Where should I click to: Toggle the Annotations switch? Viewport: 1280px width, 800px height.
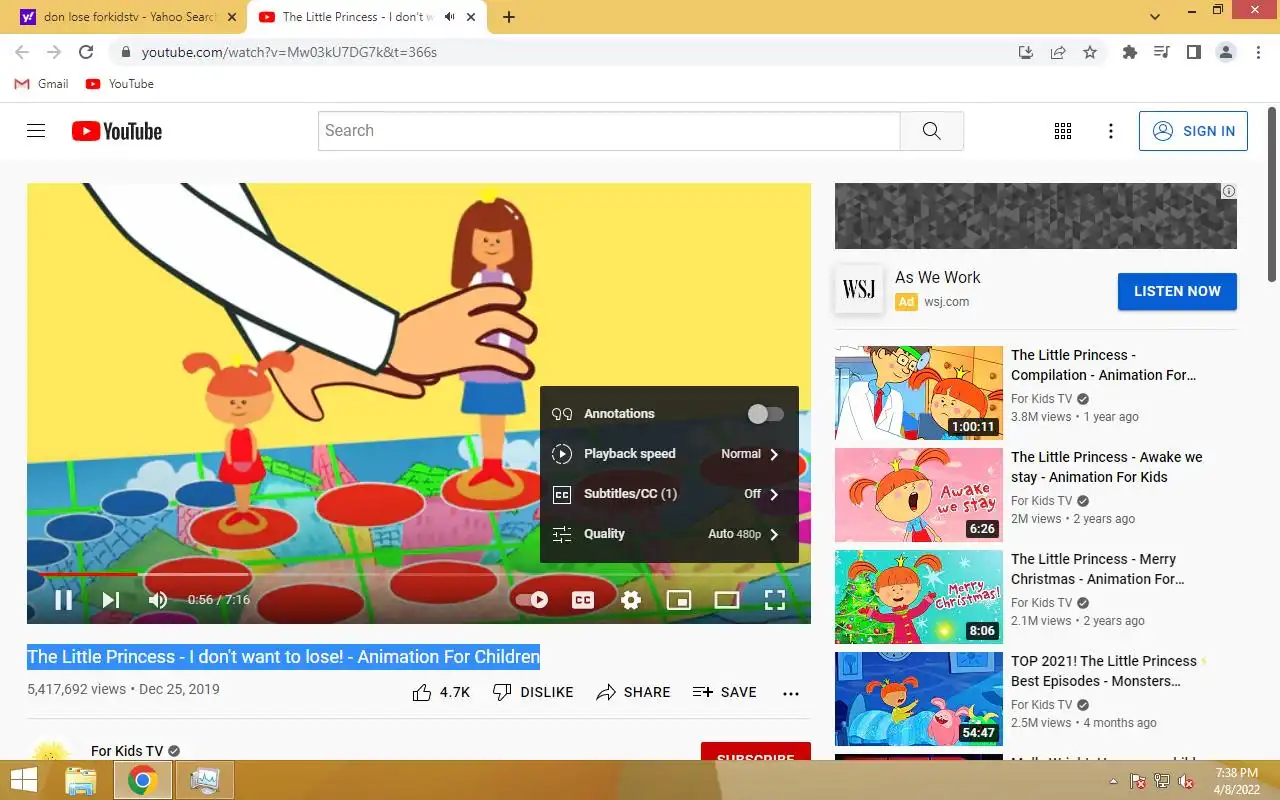coord(766,414)
